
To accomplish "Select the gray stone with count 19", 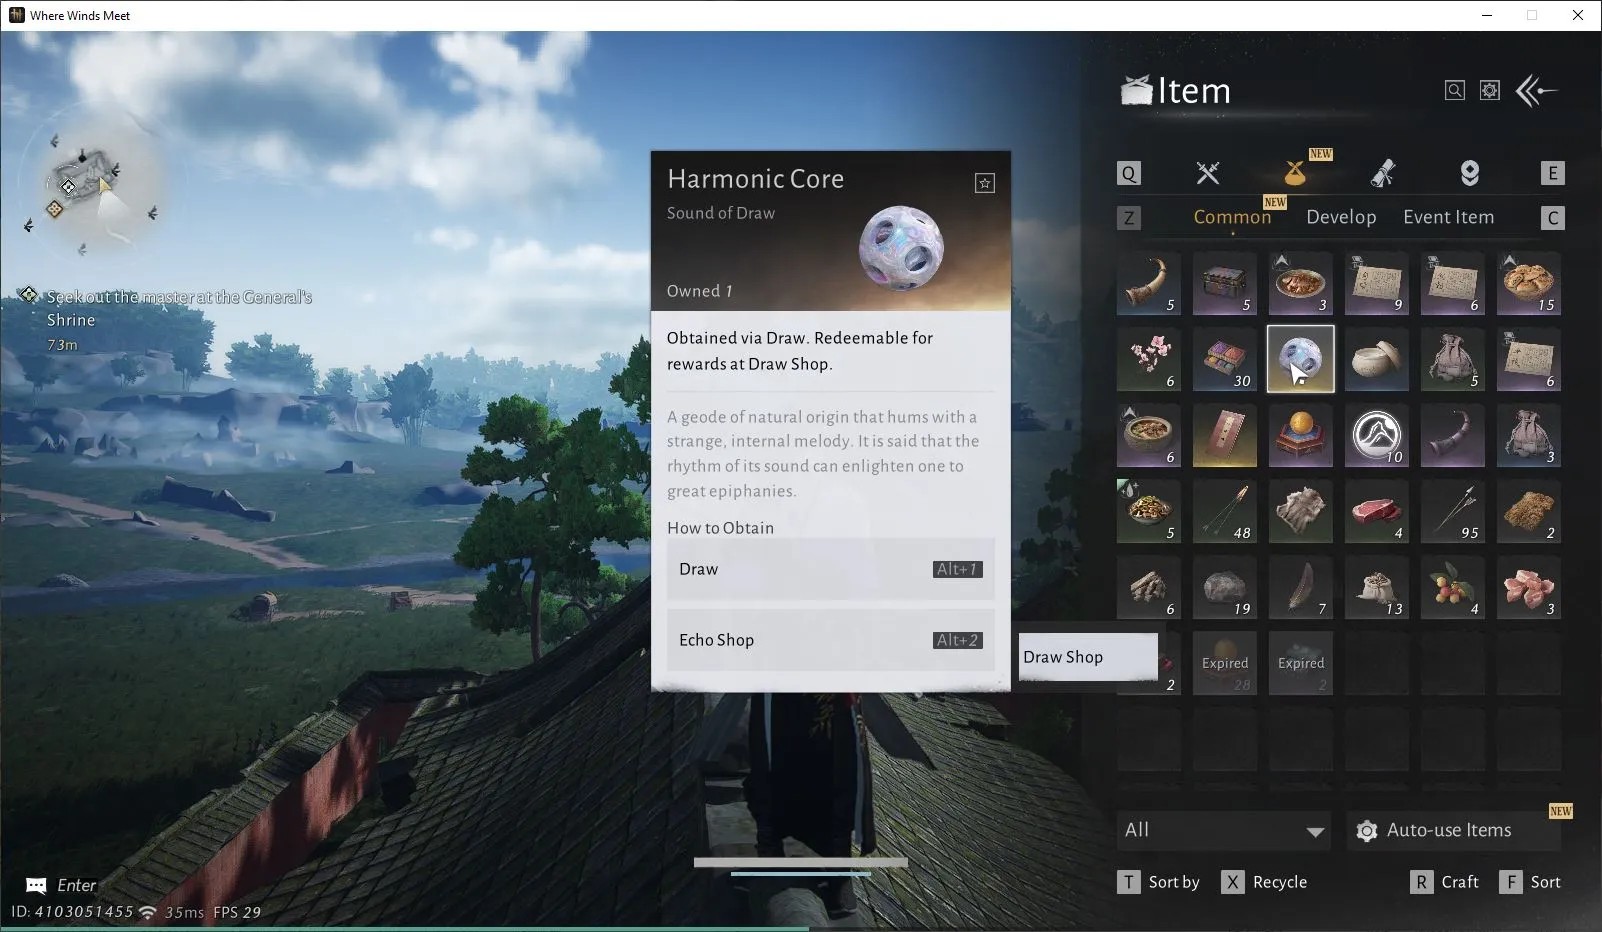I will (x=1225, y=587).
